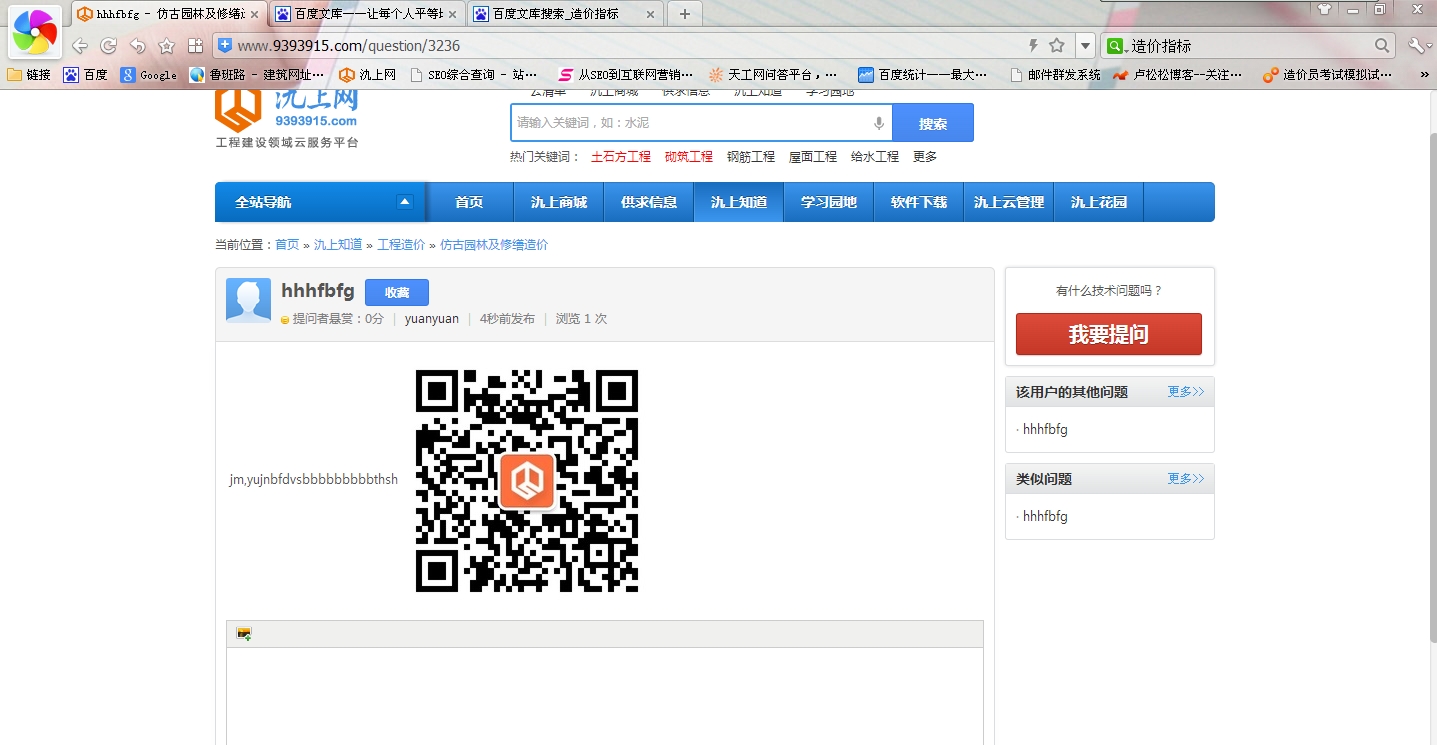Open the SEO综合查询 bookmark
The width and height of the screenshot is (1437, 745).
474,75
